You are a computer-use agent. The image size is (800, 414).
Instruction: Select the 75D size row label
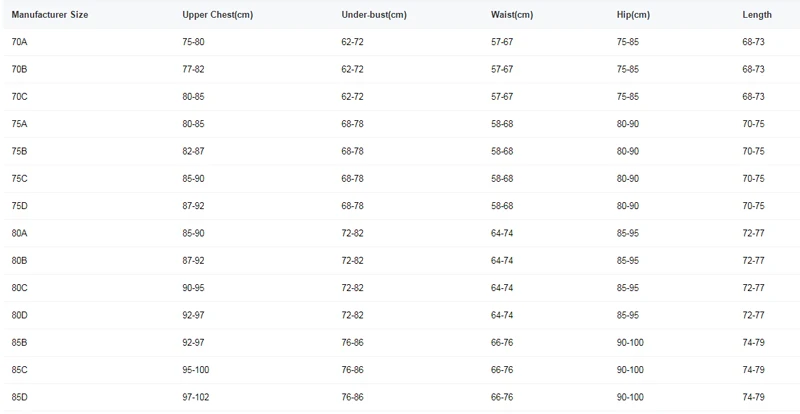coord(19,206)
